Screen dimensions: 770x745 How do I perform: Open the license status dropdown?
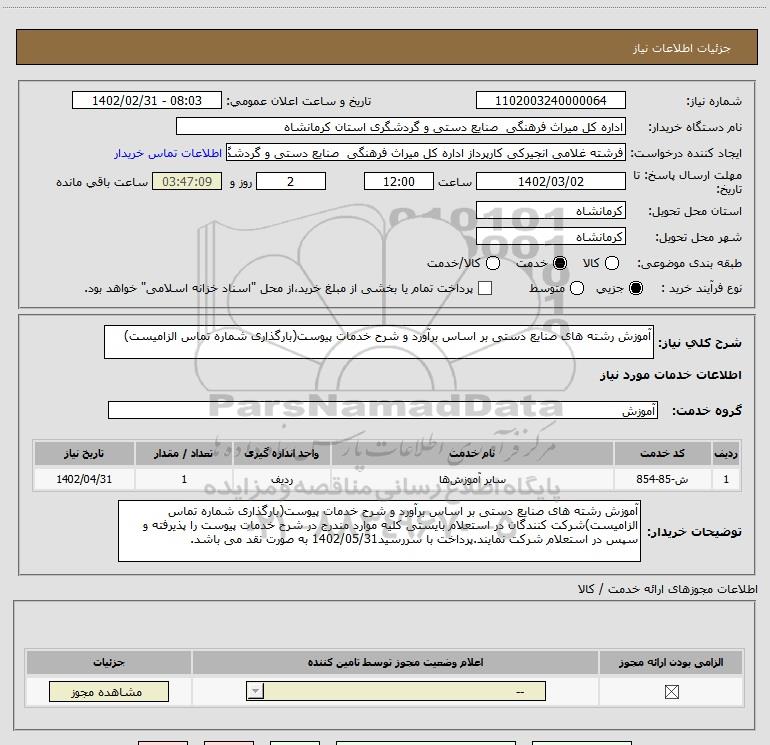click(396, 691)
